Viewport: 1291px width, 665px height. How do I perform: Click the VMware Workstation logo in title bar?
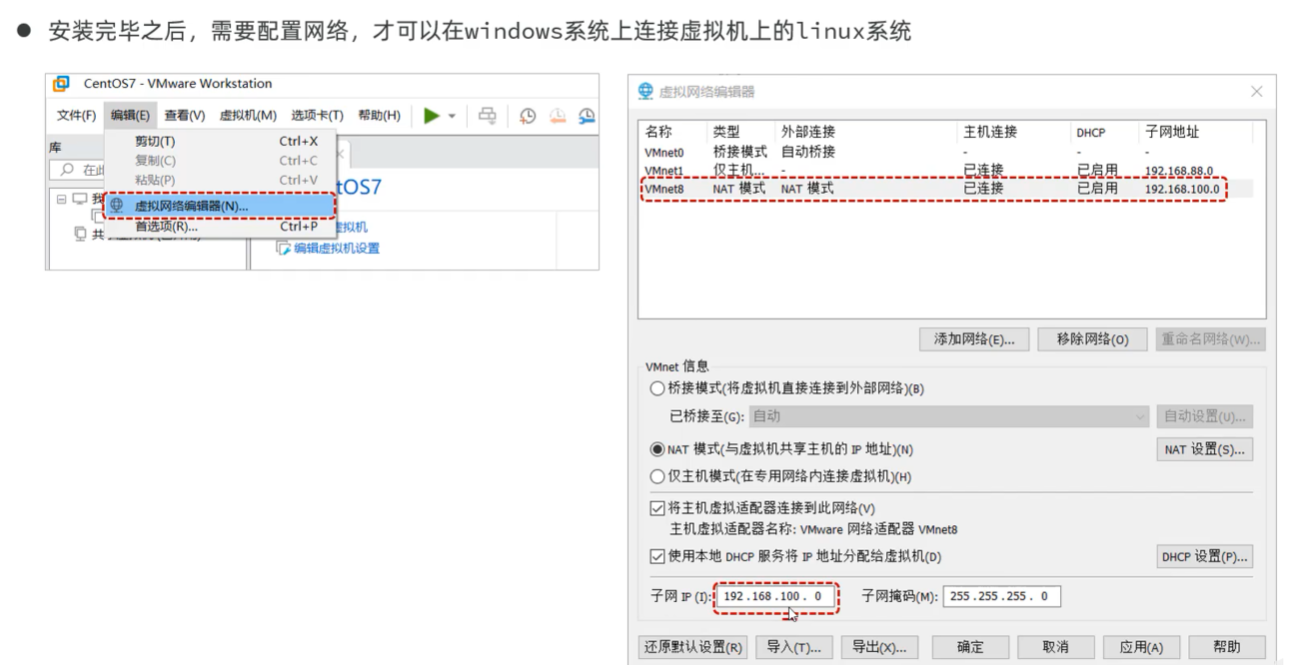point(61,84)
